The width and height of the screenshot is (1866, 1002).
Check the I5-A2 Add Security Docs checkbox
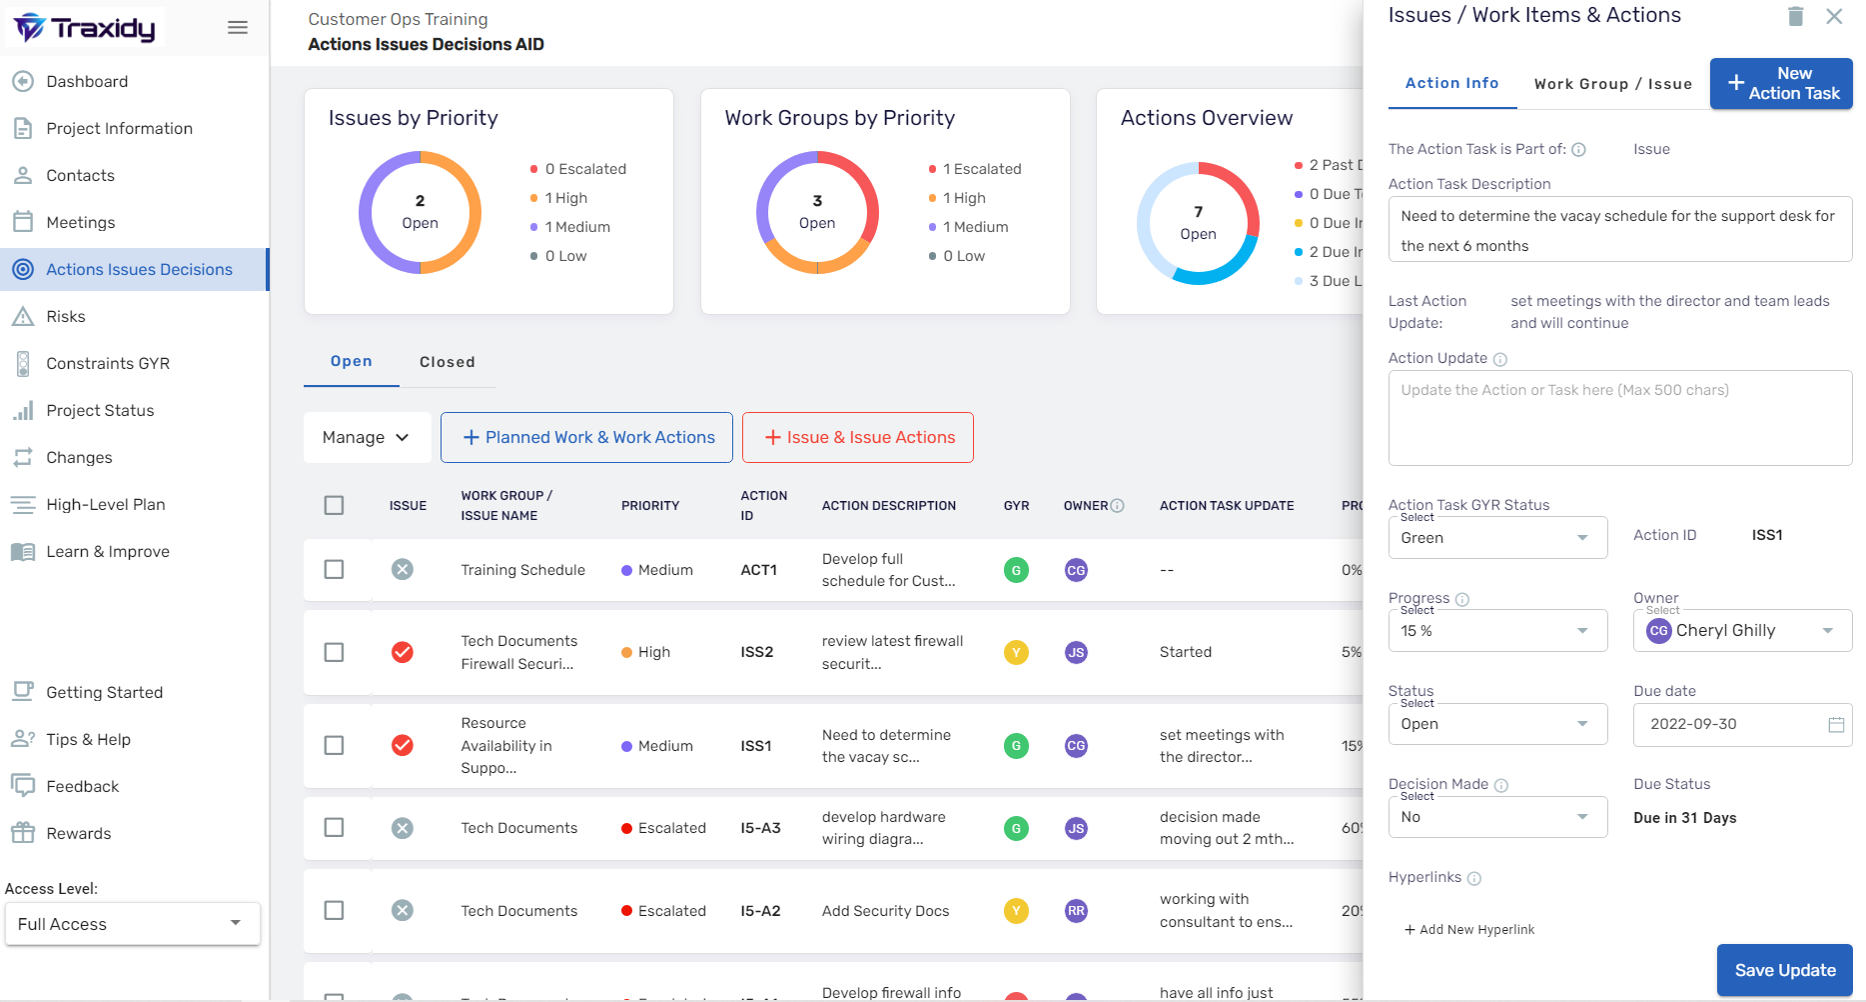(x=334, y=910)
